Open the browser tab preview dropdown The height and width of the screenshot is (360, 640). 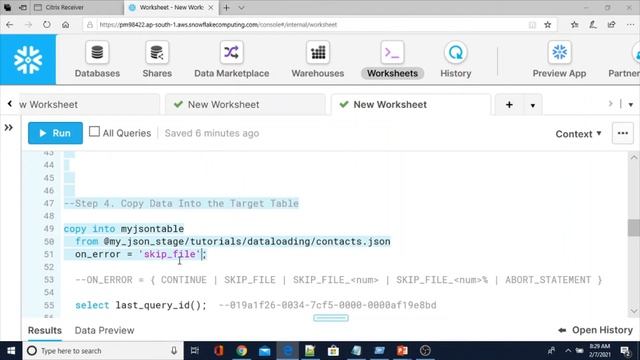tap(241, 7)
